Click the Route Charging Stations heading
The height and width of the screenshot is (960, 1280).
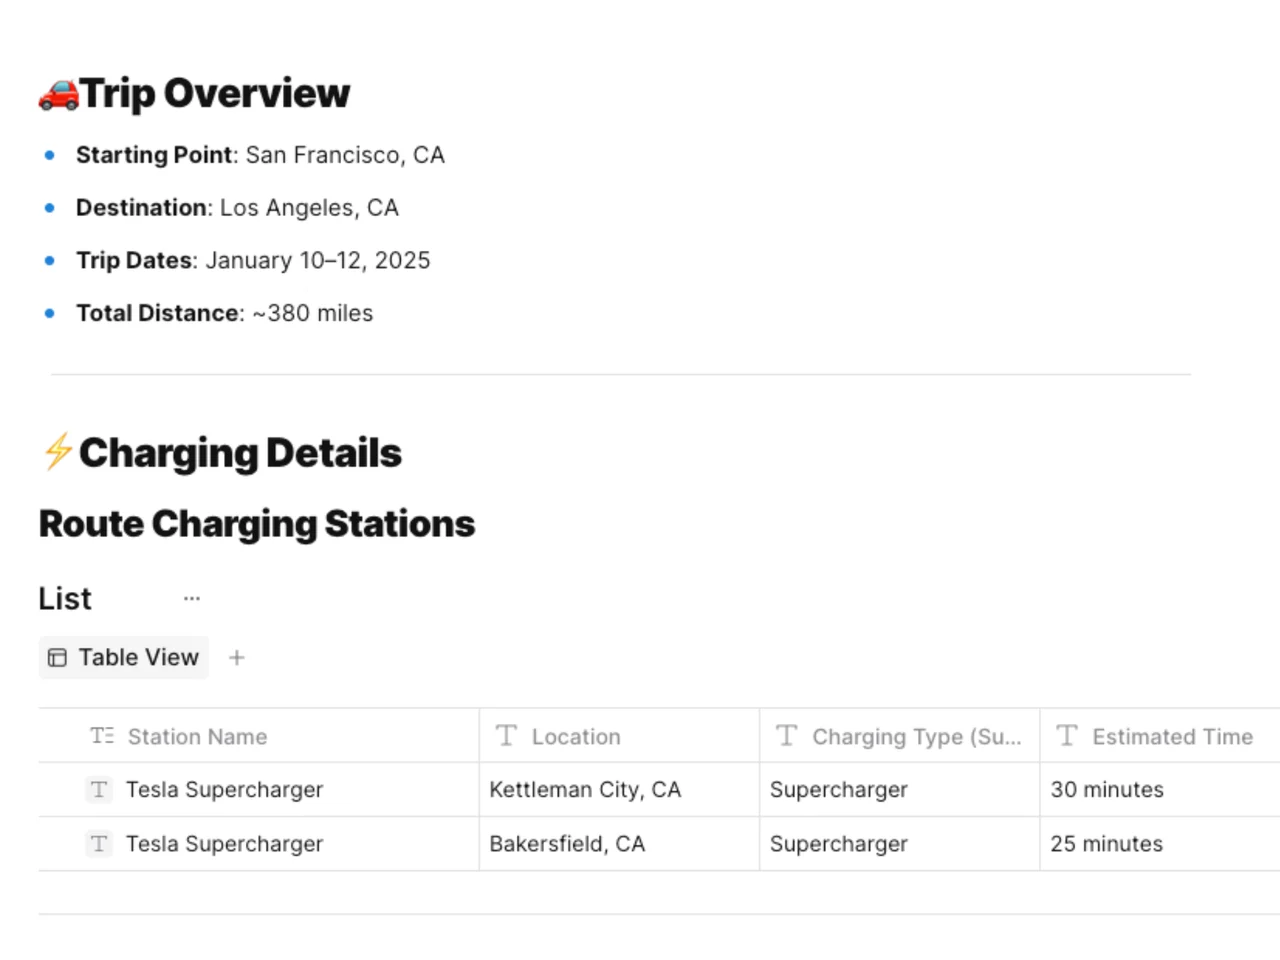pyautogui.click(x=257, y=524)
